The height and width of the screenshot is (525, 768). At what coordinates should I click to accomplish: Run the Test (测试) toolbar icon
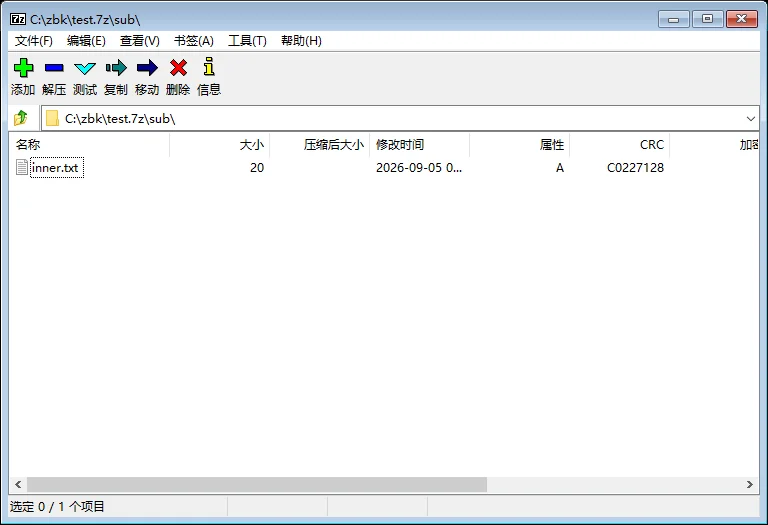point(85,68)
